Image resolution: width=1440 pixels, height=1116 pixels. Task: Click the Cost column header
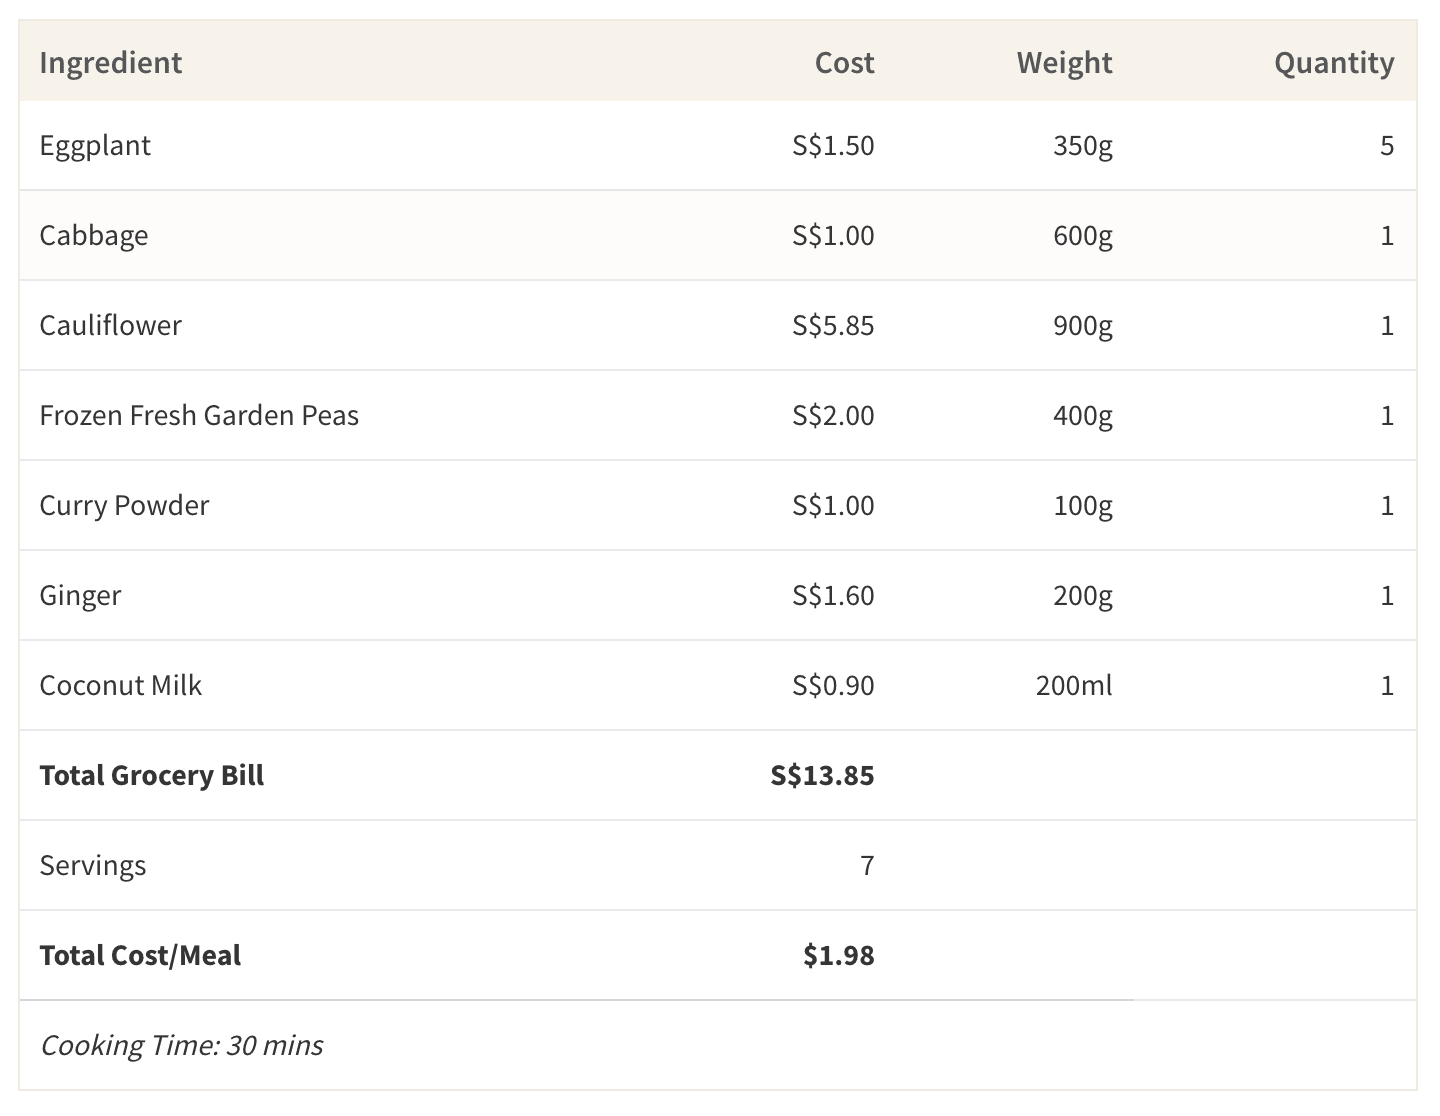[x=844, y=62]
